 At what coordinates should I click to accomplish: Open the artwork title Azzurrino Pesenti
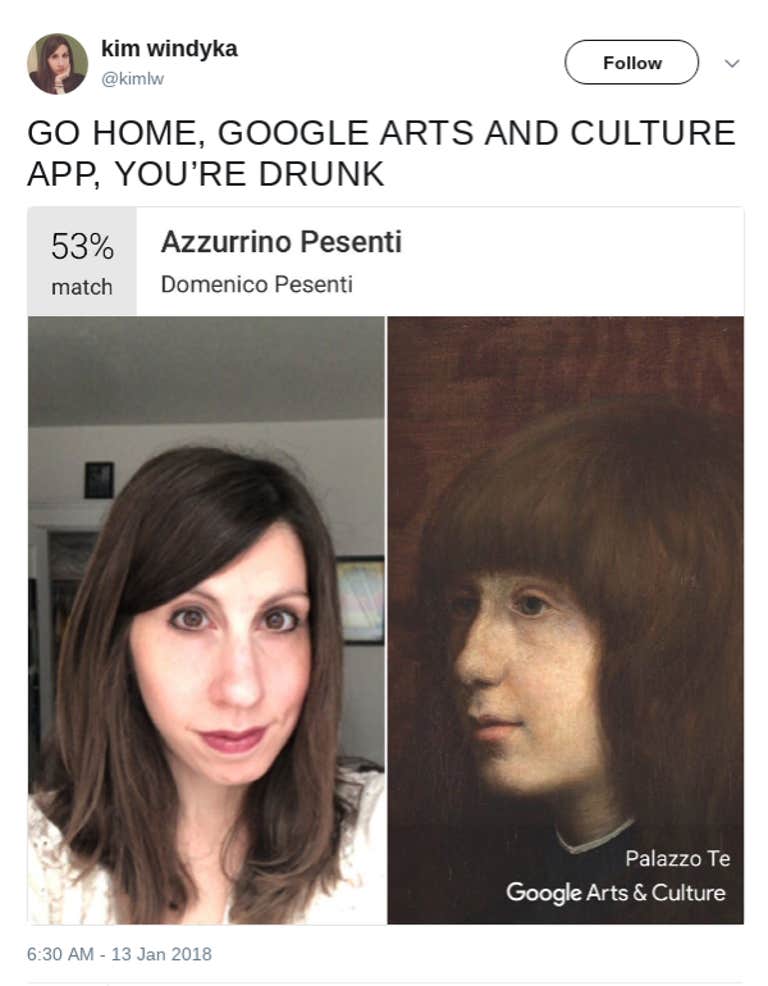(x=281, y=242)
